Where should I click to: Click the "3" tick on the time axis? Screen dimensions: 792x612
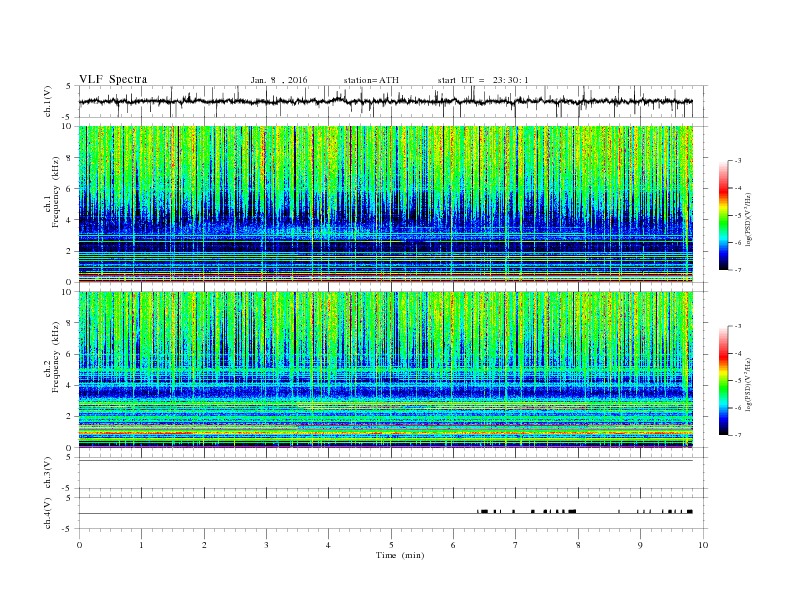pyautogui.click(x=266, y=545)
